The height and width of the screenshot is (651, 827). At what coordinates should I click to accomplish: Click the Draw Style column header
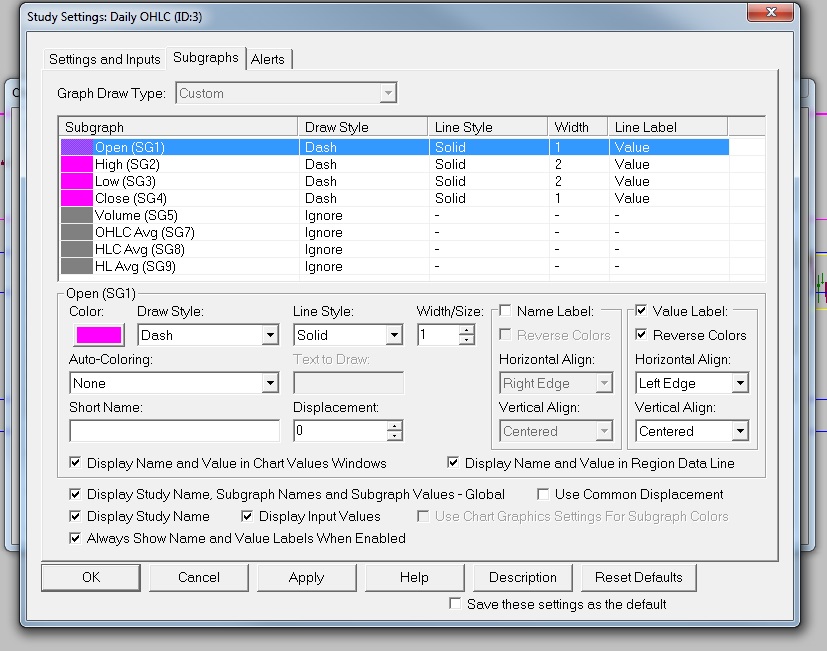[x=363, y=127]
